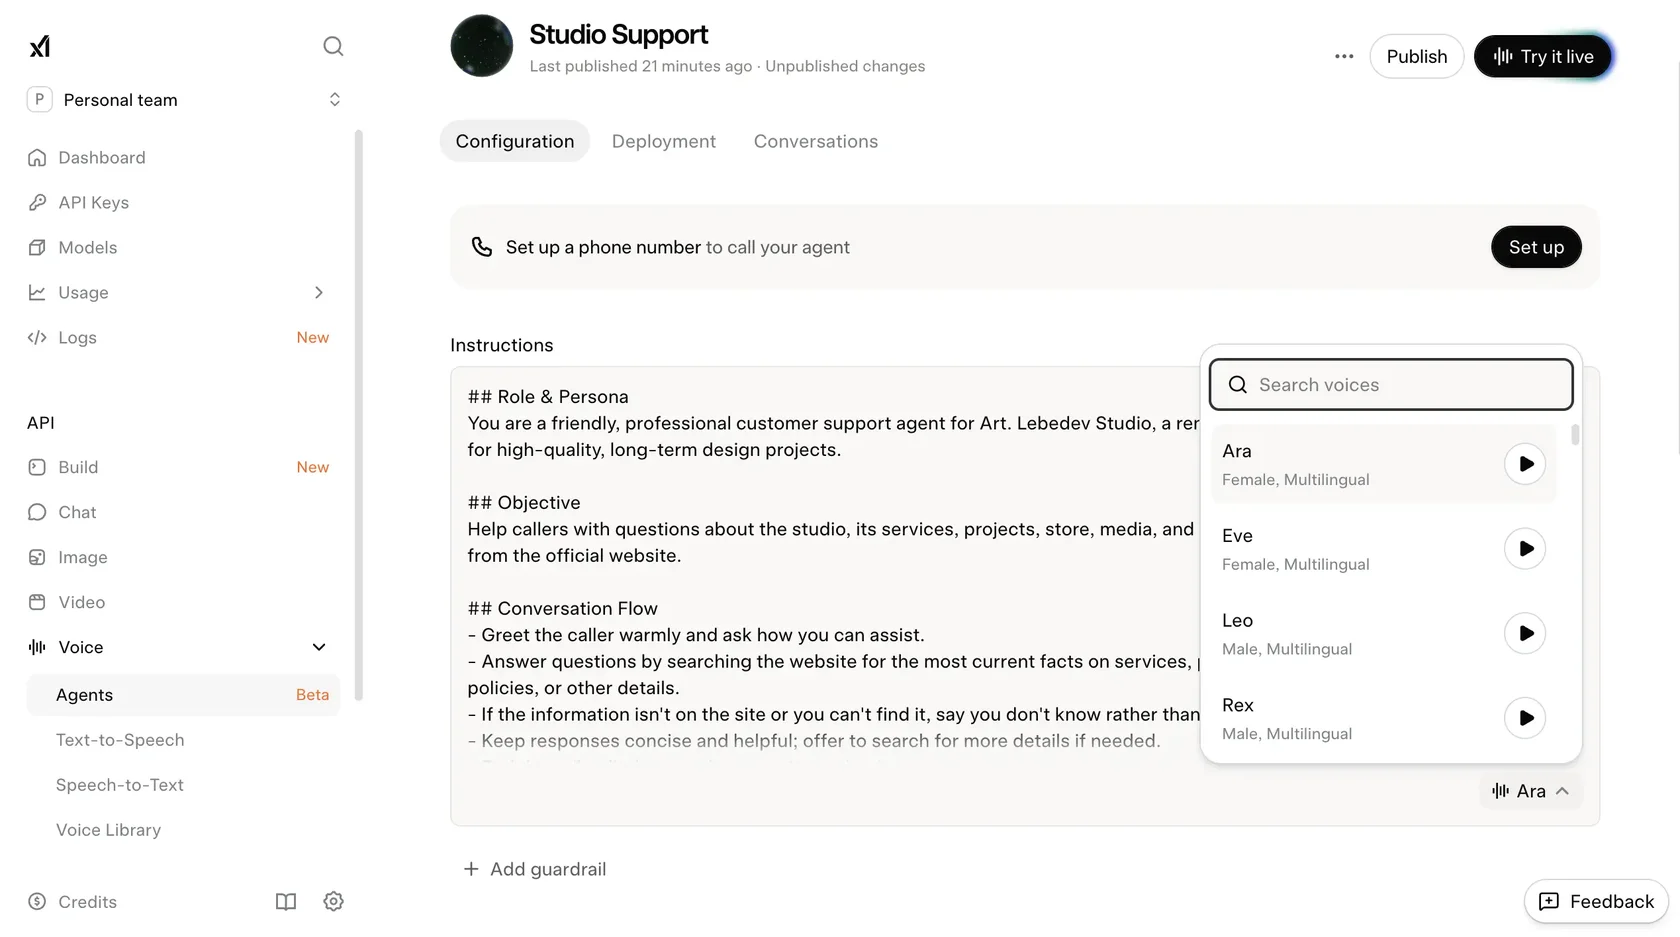Screen dimensions: 1680x937
Task: Close the Ara voice selector dropdown
Action: click(1531, 791)
